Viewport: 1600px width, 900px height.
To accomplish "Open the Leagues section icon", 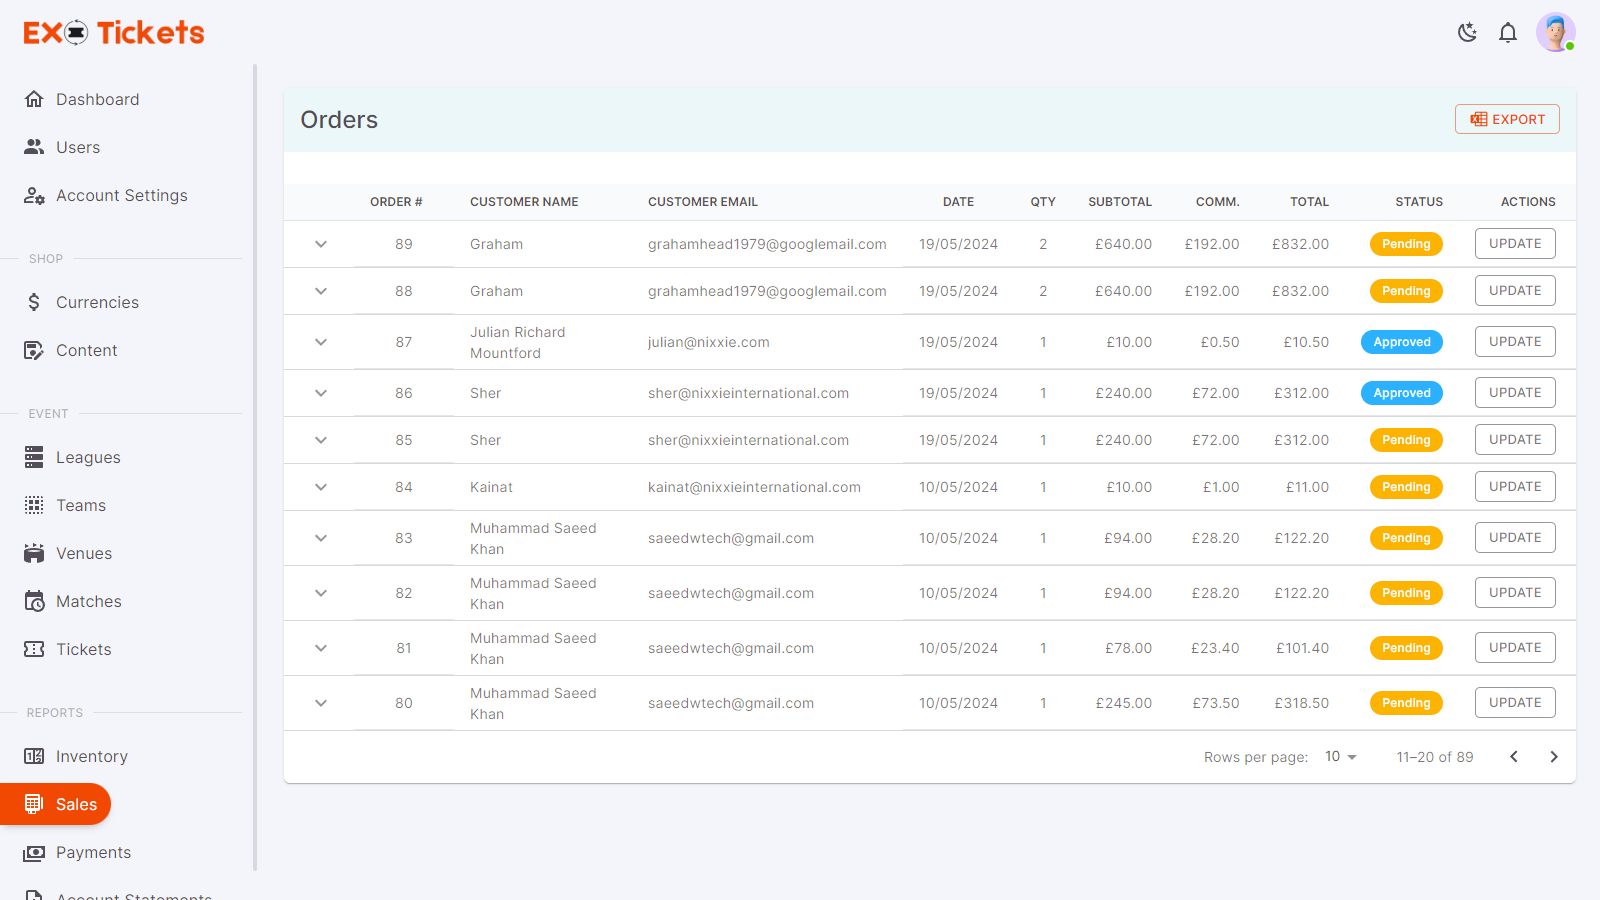I will click(x=35, y=457).
